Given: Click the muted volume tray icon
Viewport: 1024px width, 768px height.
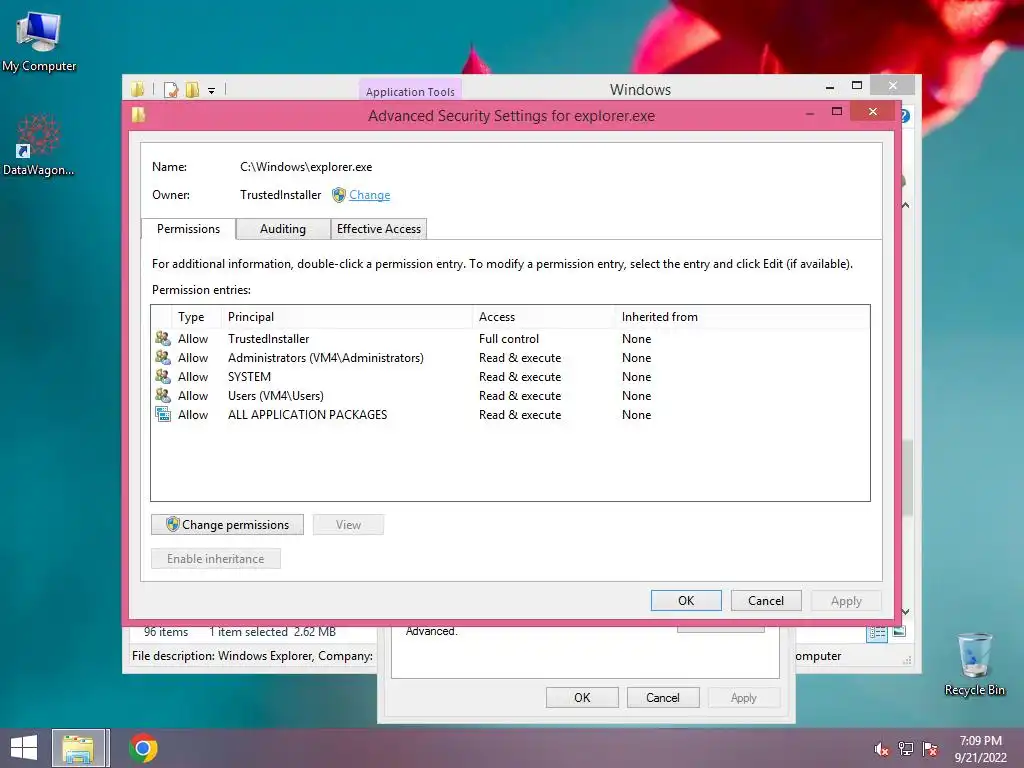Looking at the screenshot, I should click(881, 749).
